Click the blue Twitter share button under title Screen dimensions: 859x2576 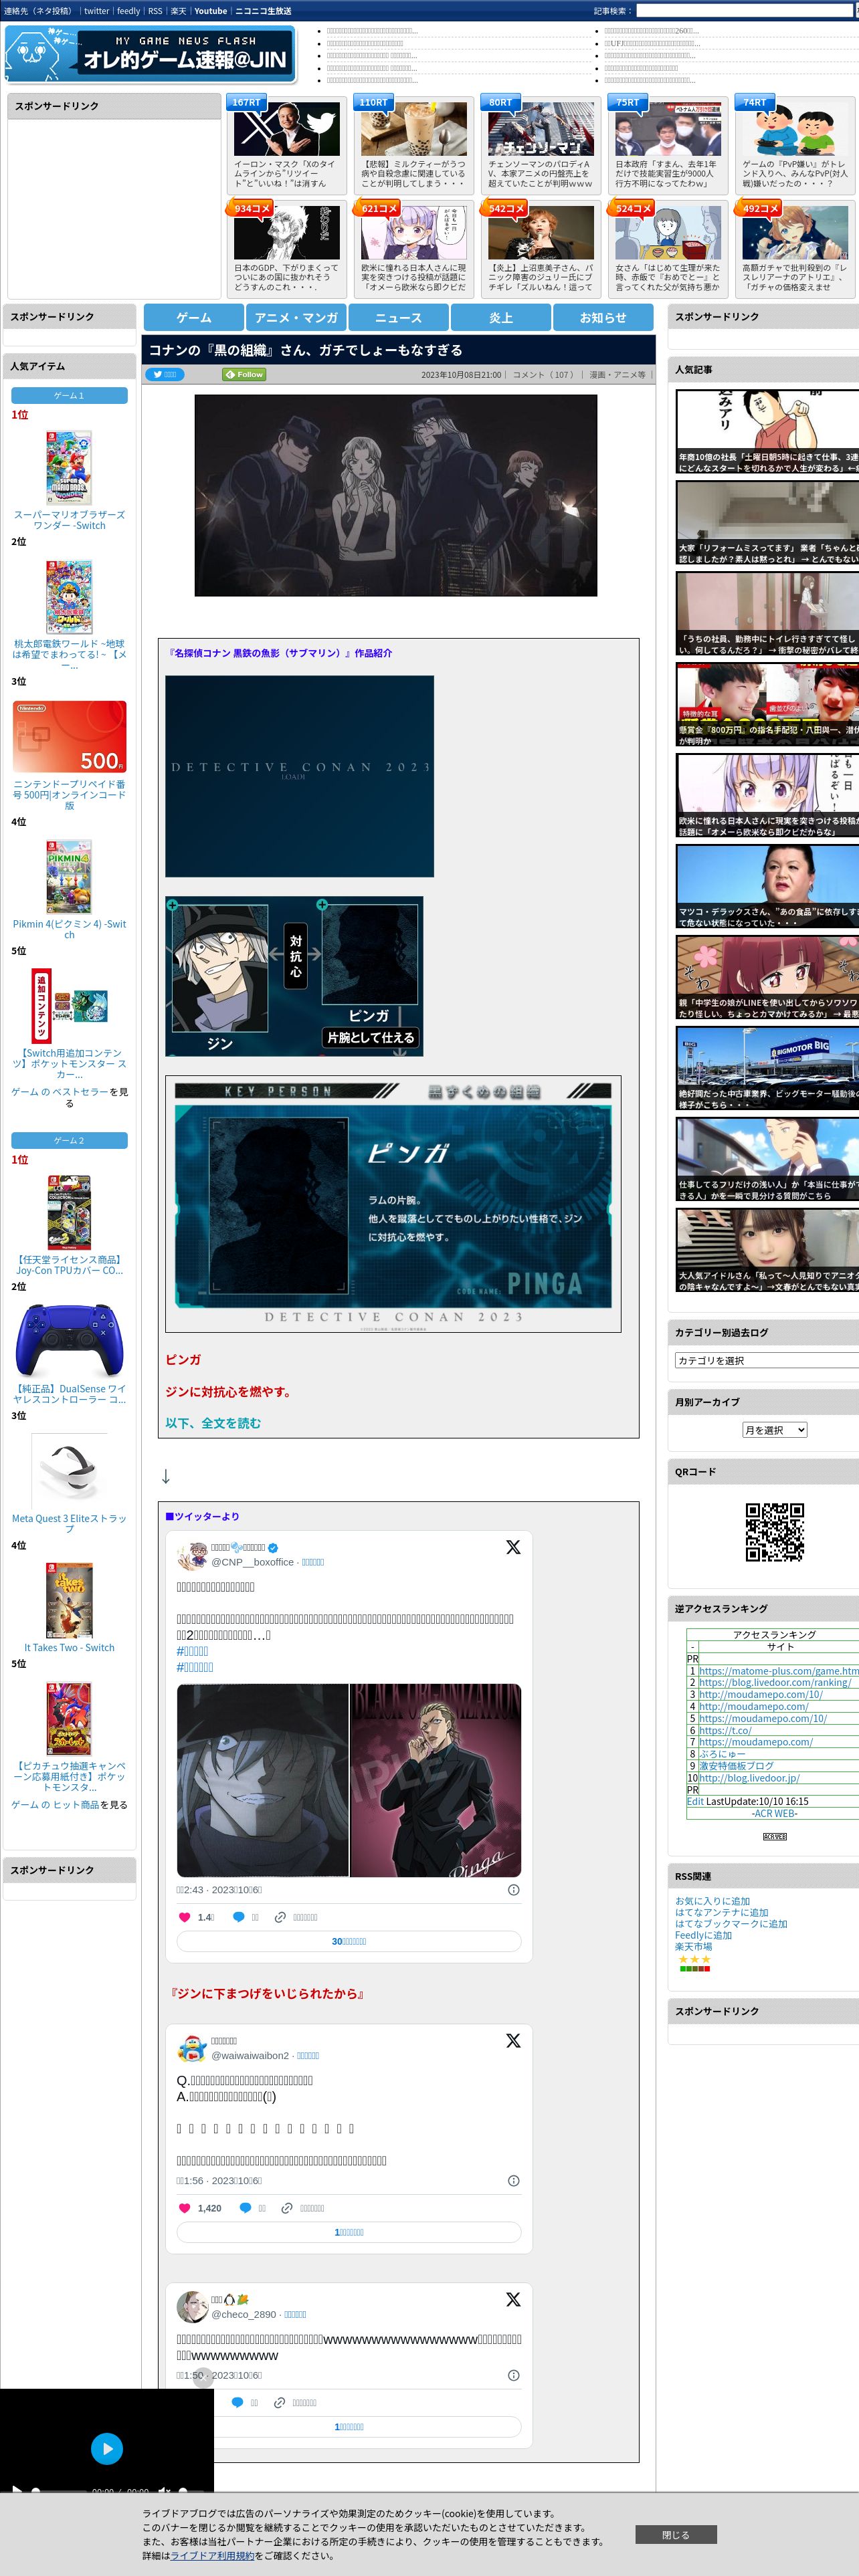click(165, 374)
